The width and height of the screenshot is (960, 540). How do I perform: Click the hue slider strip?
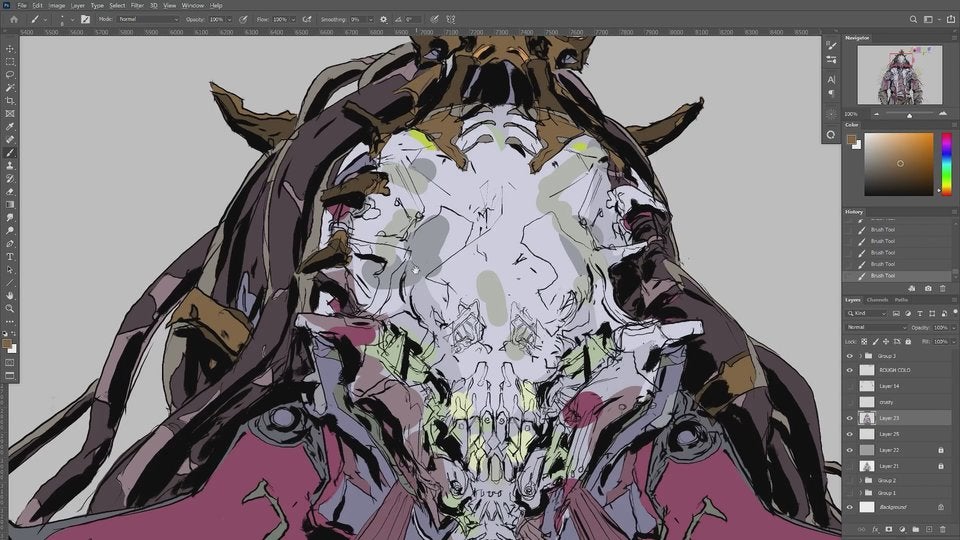tap(946, 164)
